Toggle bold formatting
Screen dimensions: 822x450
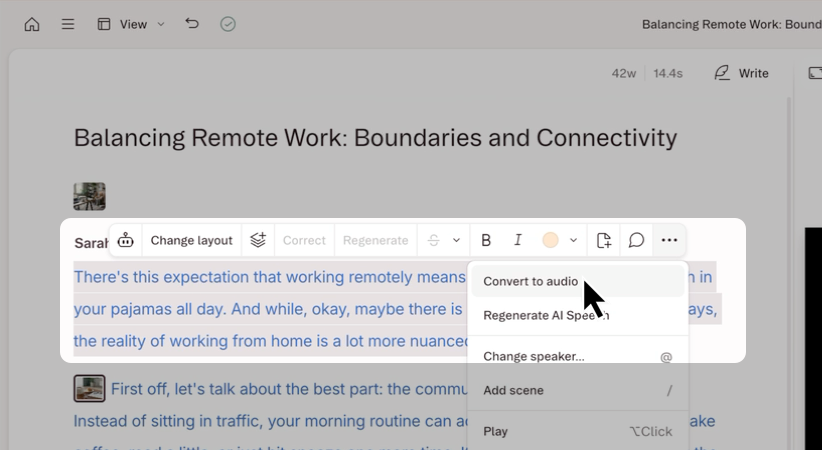coord(486,240)
